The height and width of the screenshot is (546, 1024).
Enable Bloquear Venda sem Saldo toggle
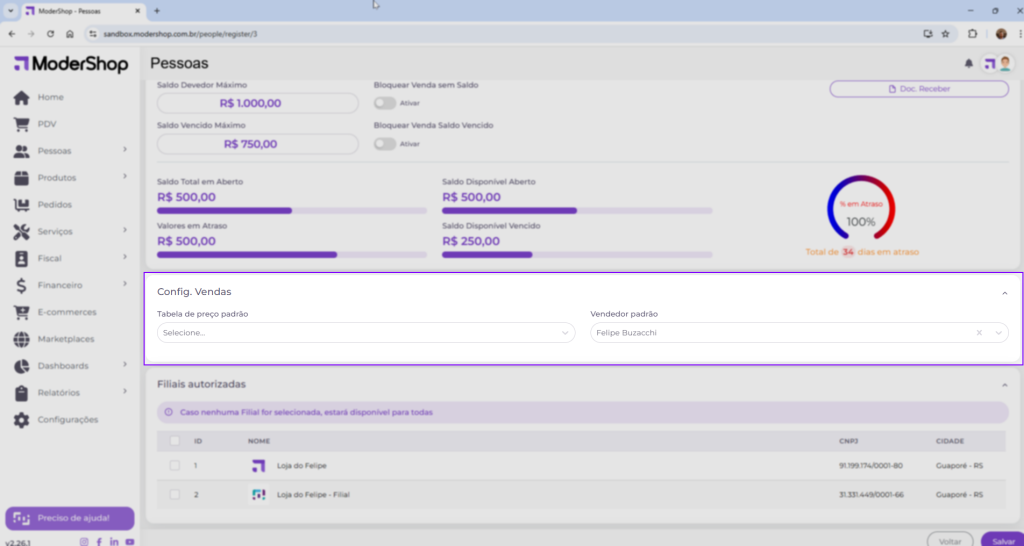coord(384,102)
